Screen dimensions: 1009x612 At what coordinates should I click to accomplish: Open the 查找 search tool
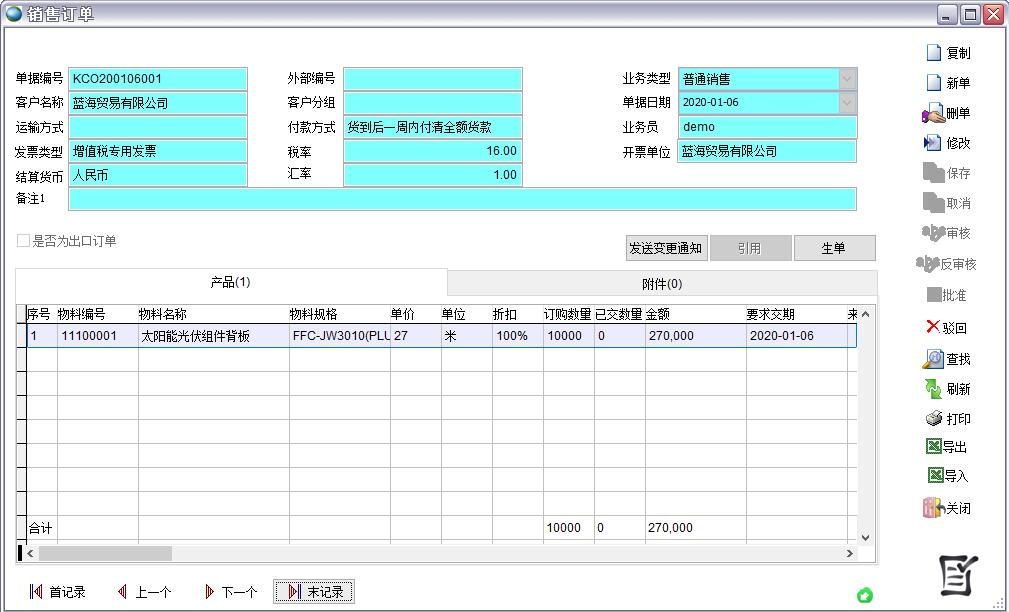pos(933,359)
